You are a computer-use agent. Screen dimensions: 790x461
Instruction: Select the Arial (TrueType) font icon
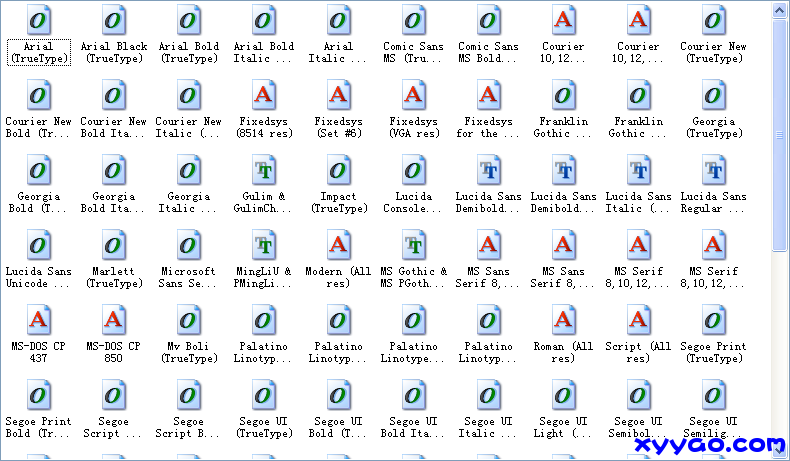coord(39,20)
